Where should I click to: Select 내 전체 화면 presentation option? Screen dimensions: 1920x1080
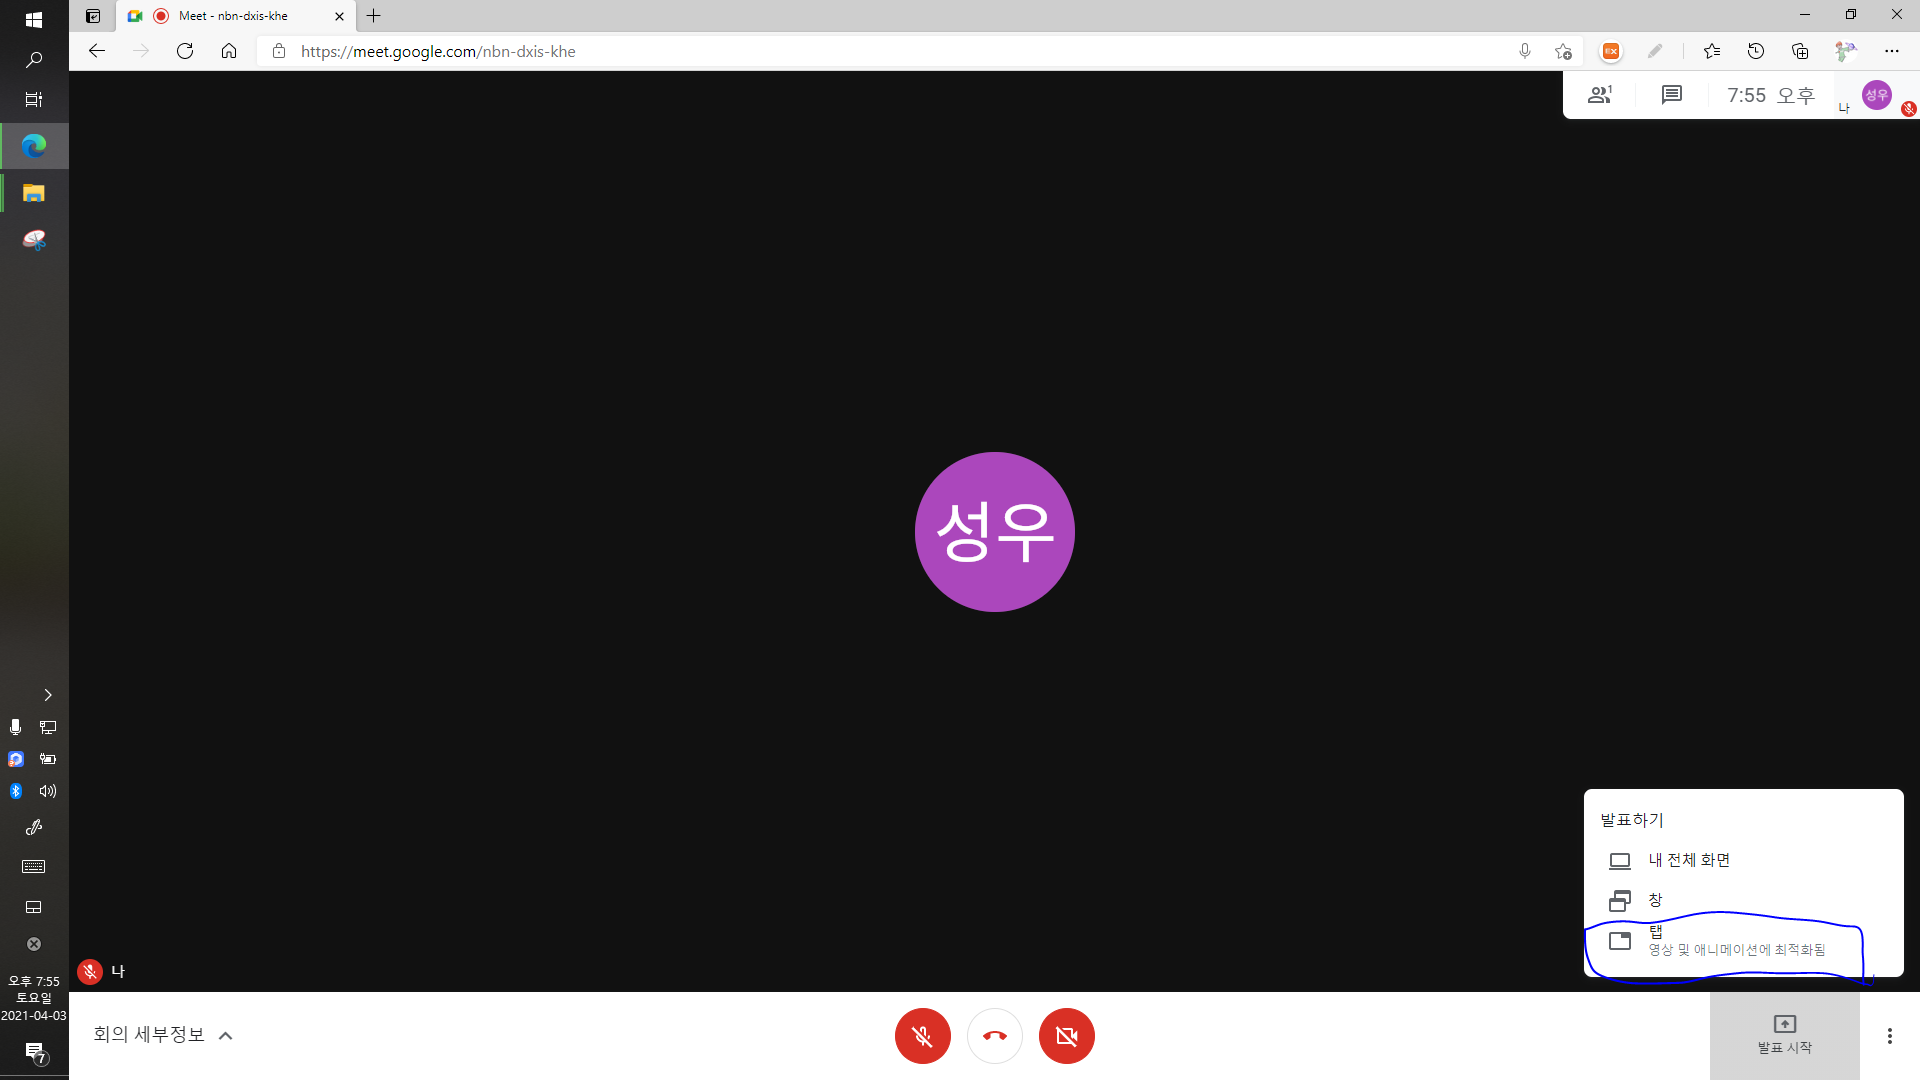click(1689, 860)
